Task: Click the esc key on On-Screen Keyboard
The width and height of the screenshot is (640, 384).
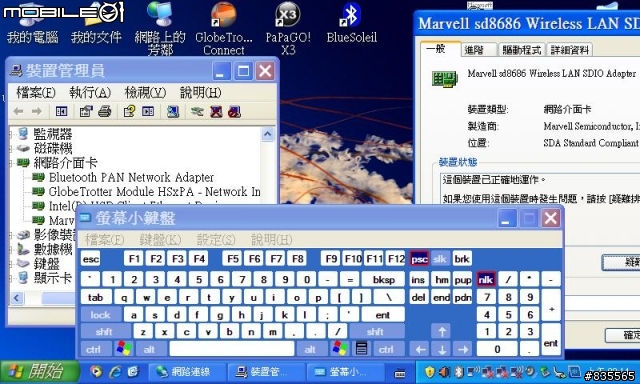Action: (91, 259)
